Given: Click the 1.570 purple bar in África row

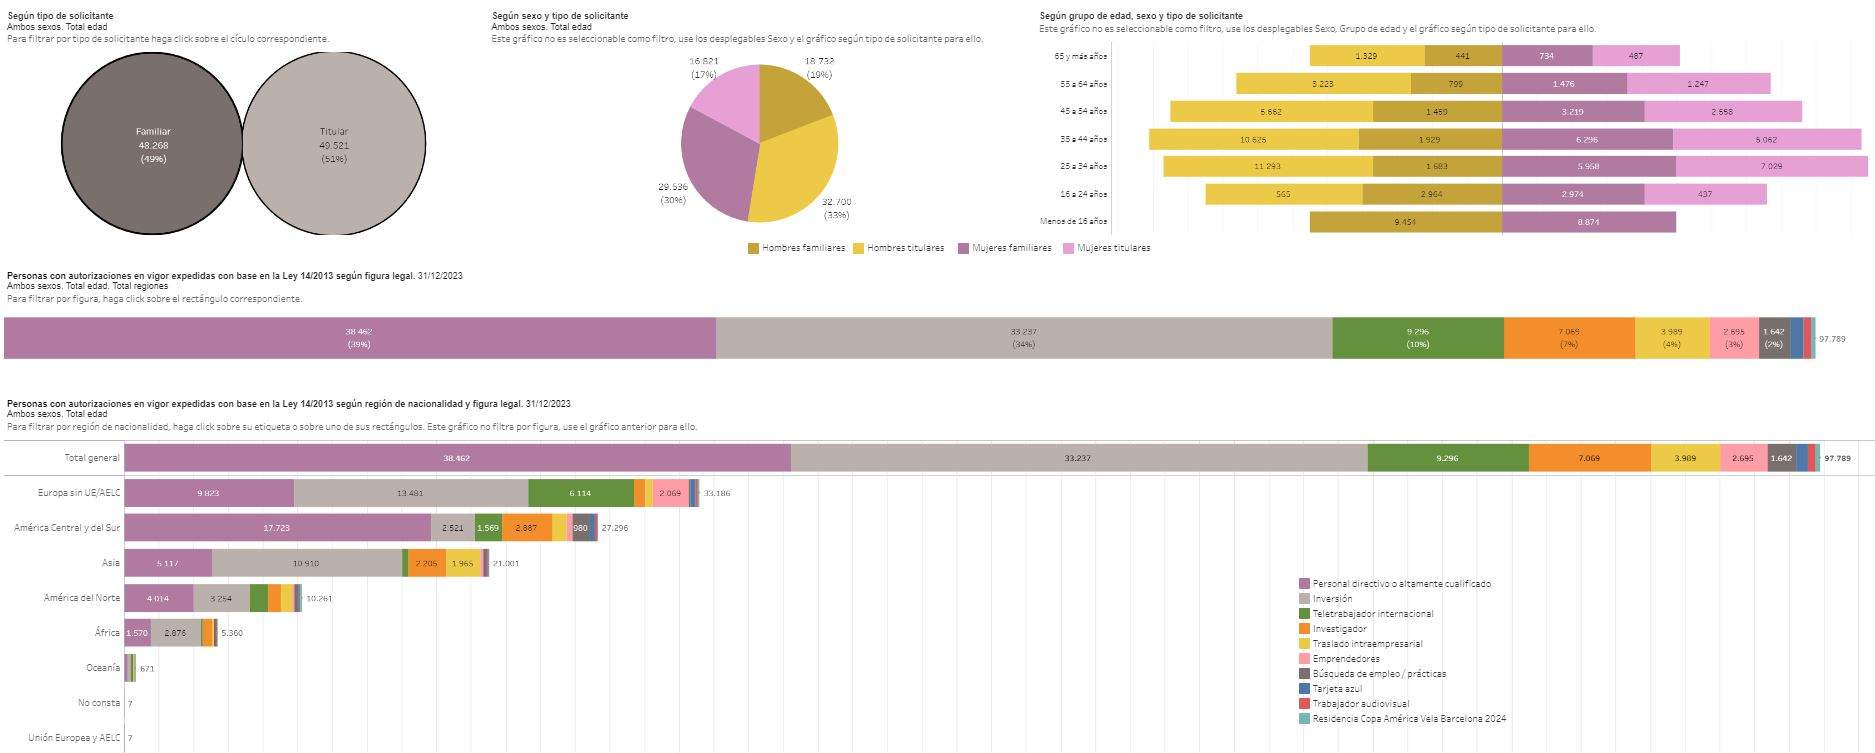Looking at the screenshot, I should pos(138,633).
